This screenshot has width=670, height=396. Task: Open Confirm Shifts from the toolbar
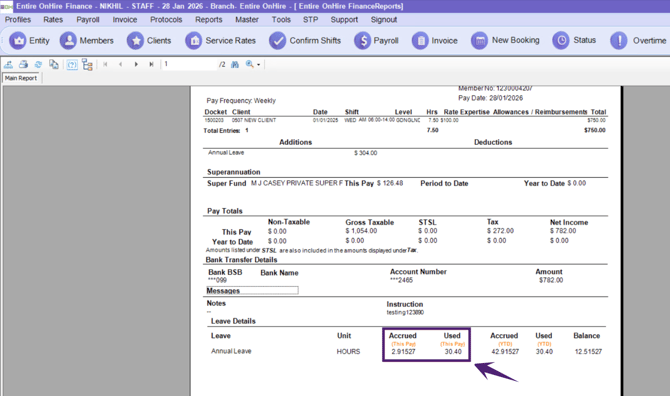305,41
